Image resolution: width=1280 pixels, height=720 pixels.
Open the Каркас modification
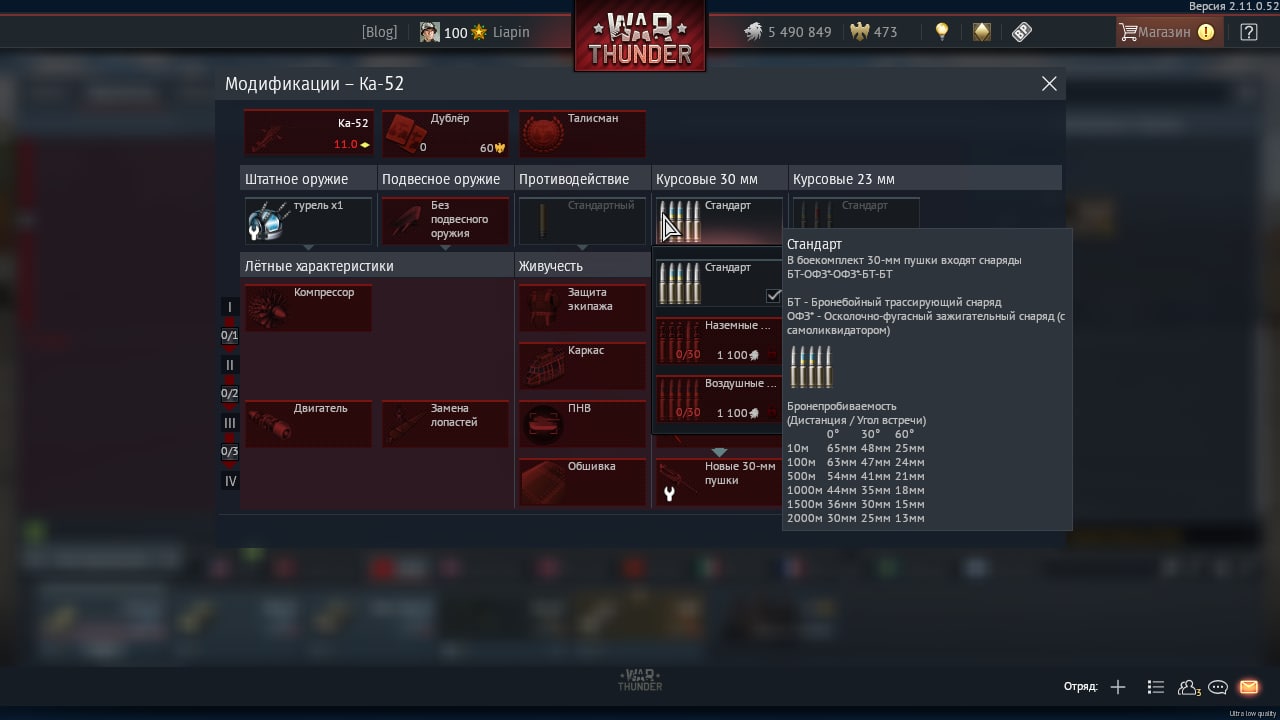point(582,365)
